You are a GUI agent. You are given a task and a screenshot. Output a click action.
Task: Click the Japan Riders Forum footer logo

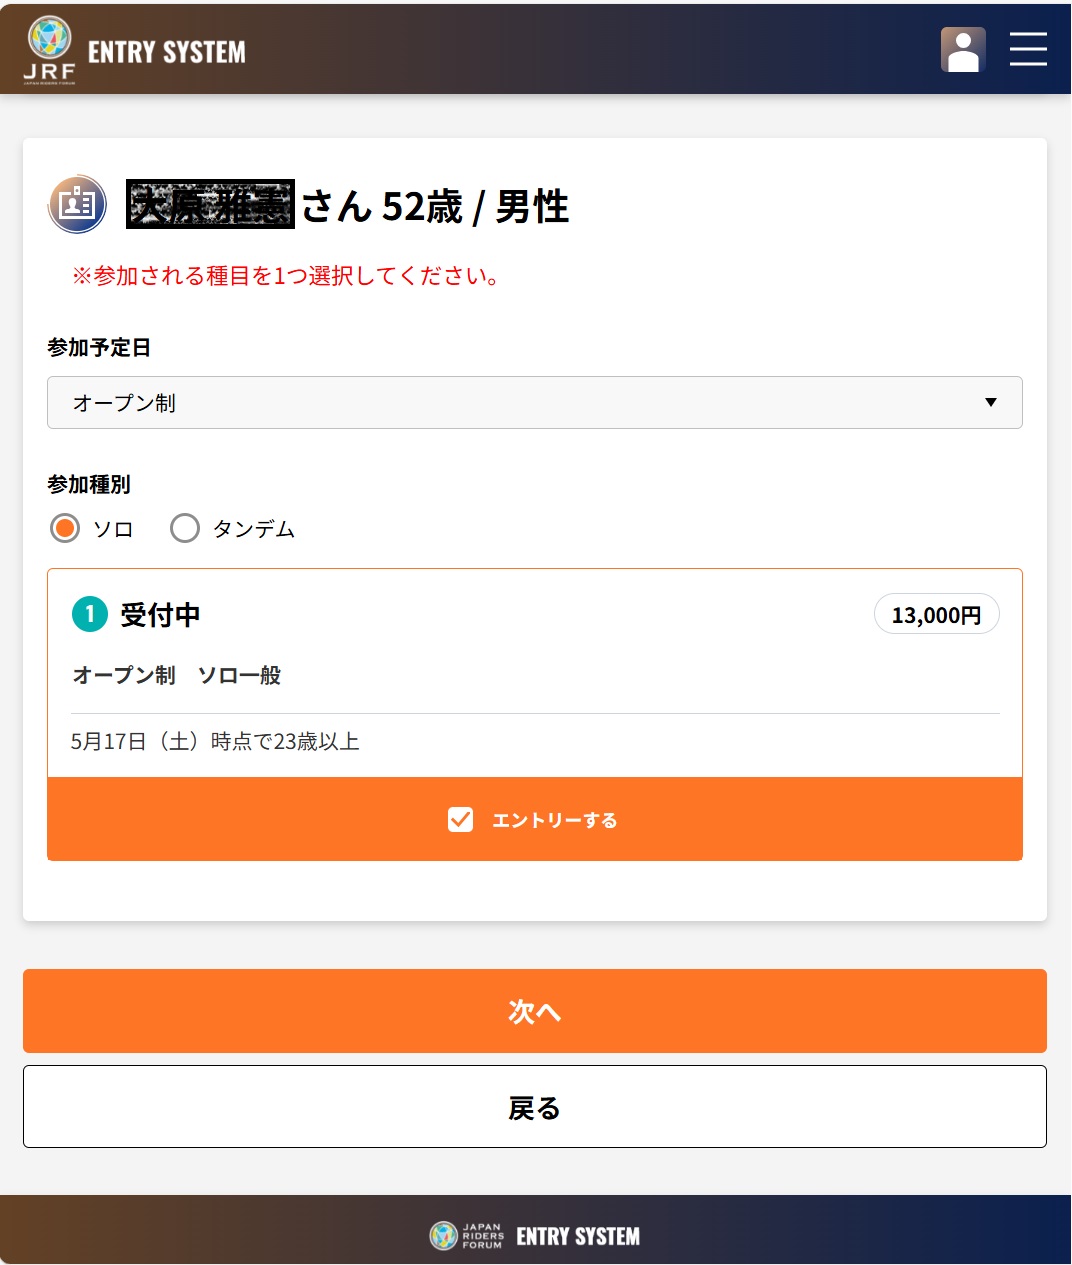pos(467,1236)
